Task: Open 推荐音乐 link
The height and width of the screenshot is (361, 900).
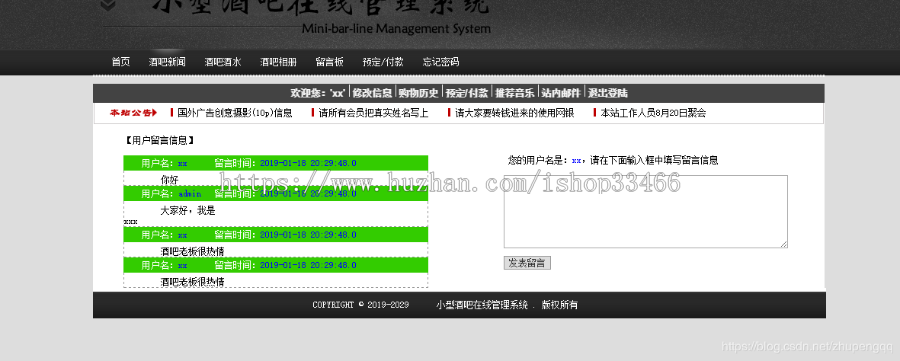Action: point(515,93)
